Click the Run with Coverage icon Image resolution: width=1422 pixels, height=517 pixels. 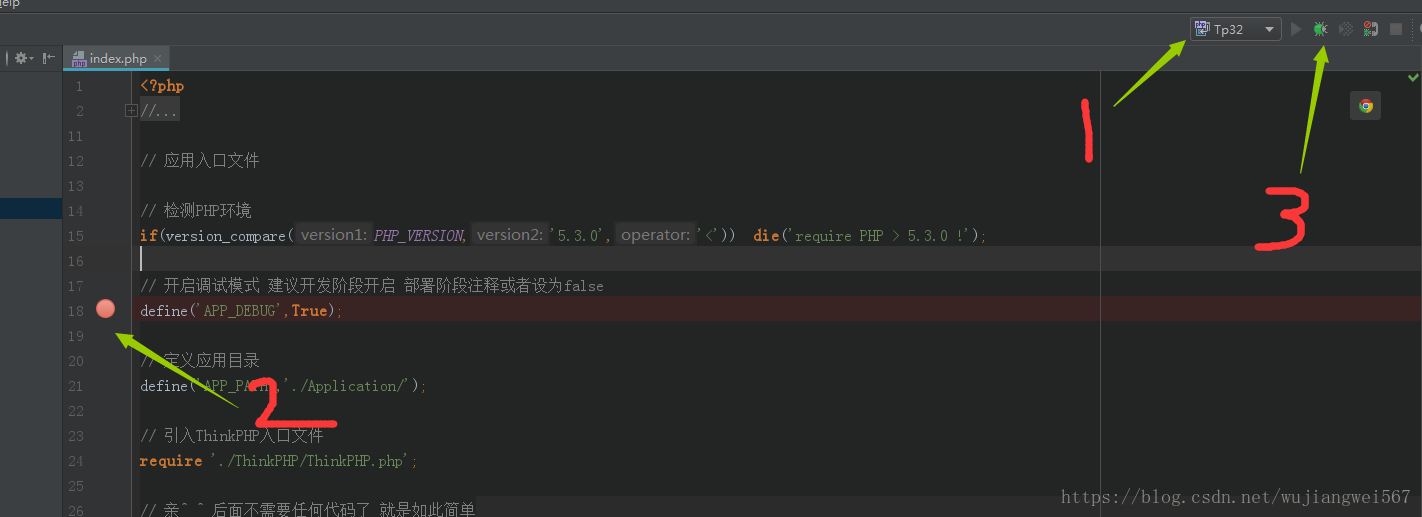click(x=1346, y=29)
